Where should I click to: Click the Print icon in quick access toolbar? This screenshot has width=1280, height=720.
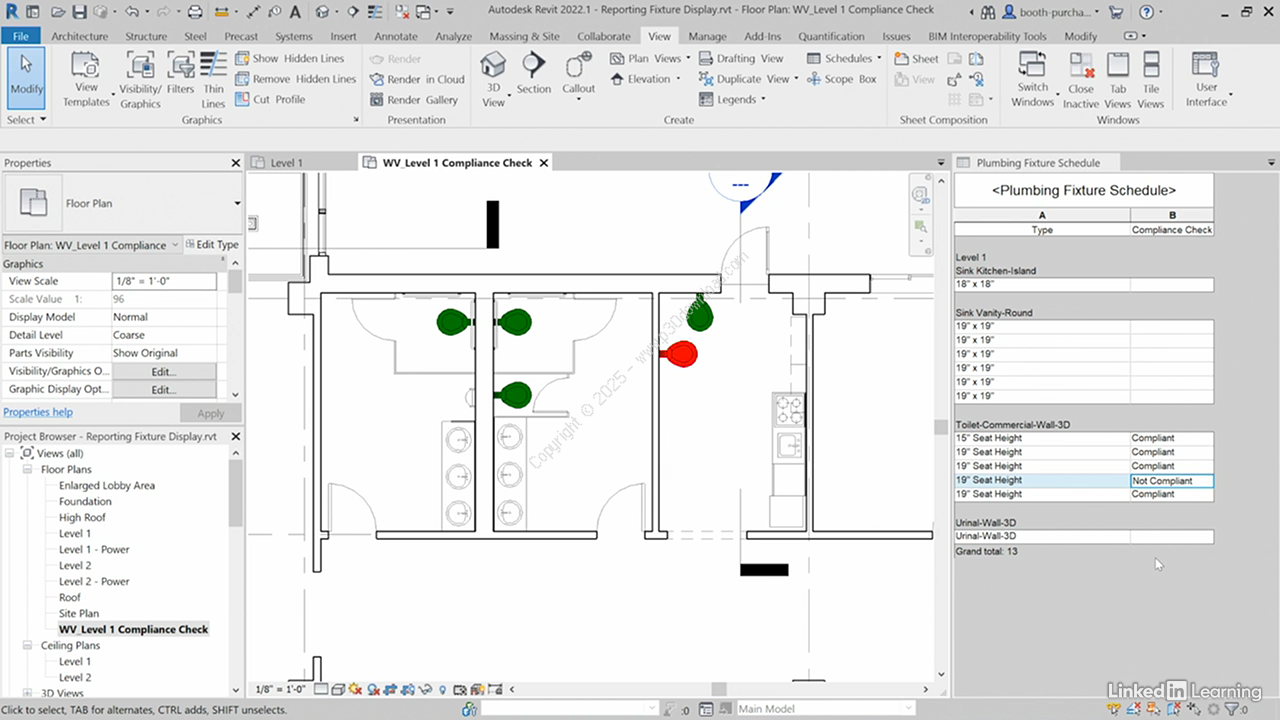click(x=196, y=12)
